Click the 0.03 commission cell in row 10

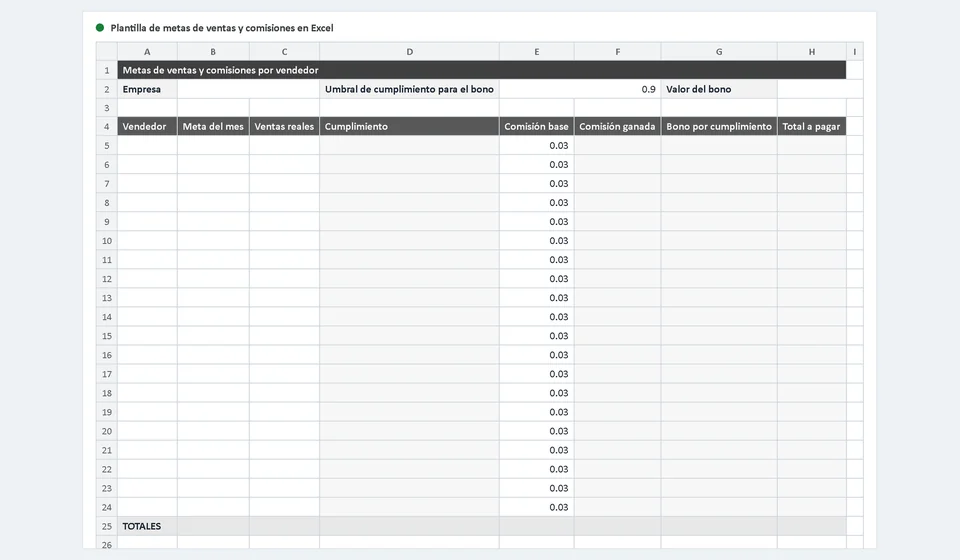click(536, 241)
